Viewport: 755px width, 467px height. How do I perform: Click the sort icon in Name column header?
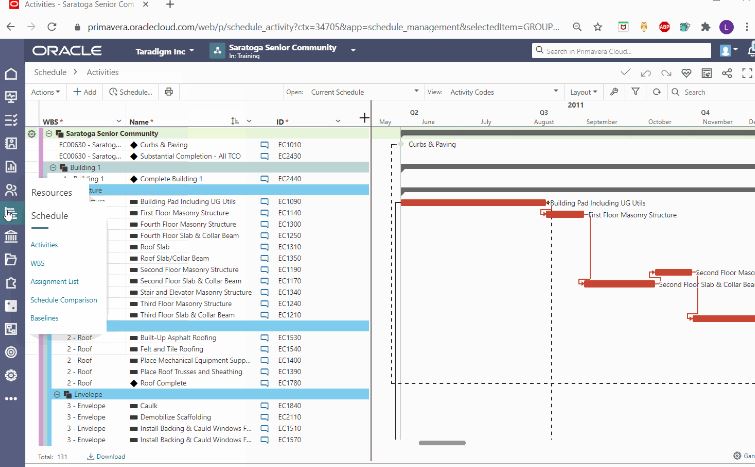click(234, 121)
